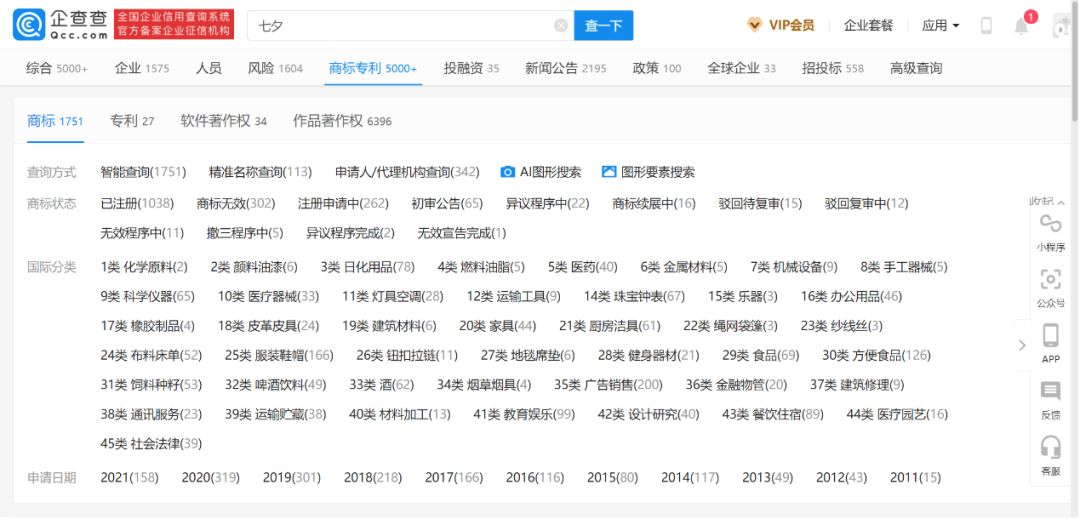Image resolution: width=1080 pixels, height=519 pixels.
Task: Open the 客服 headset icon
Action: point(1050,447)
